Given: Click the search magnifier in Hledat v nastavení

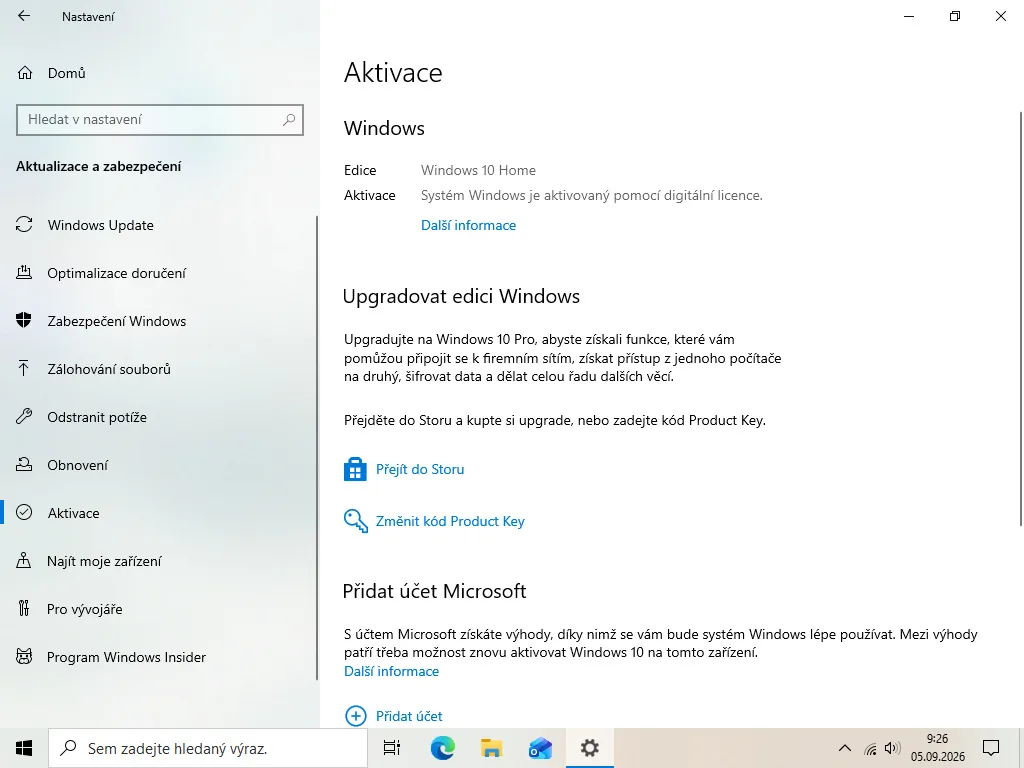Looking at the screenshot, I should pyautogui.click(x=289, y=120).
